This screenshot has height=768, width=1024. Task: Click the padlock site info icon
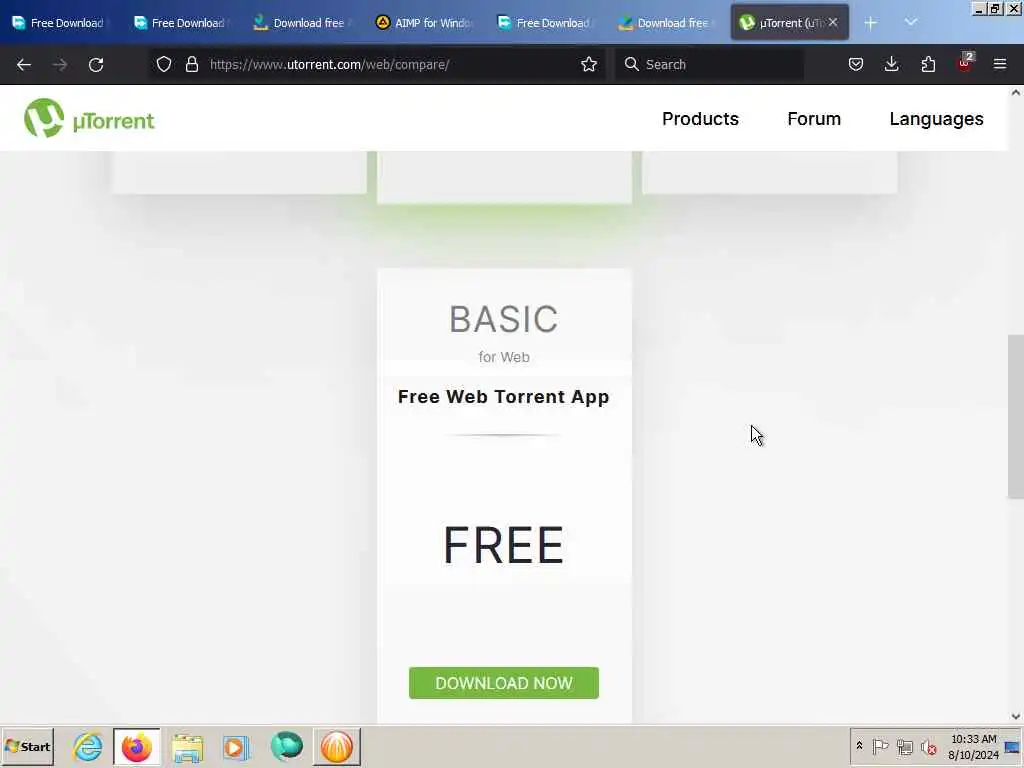pyautogui.click(x=191, y=64)
